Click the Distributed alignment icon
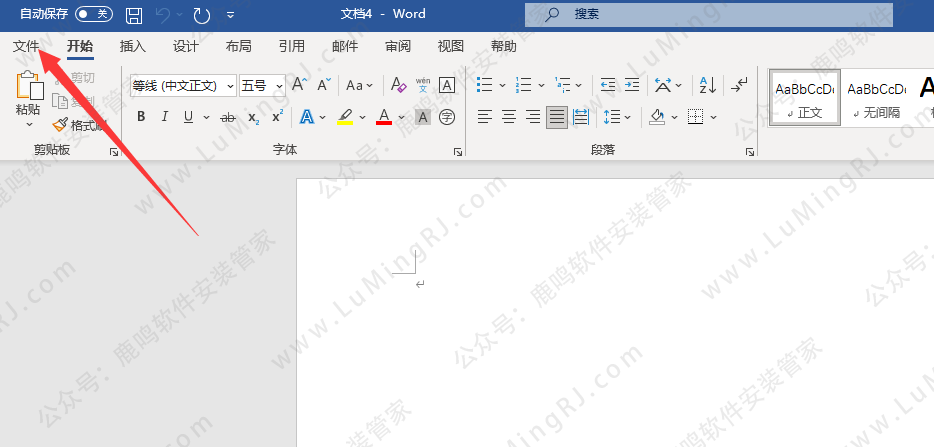 tap(581, 117)
